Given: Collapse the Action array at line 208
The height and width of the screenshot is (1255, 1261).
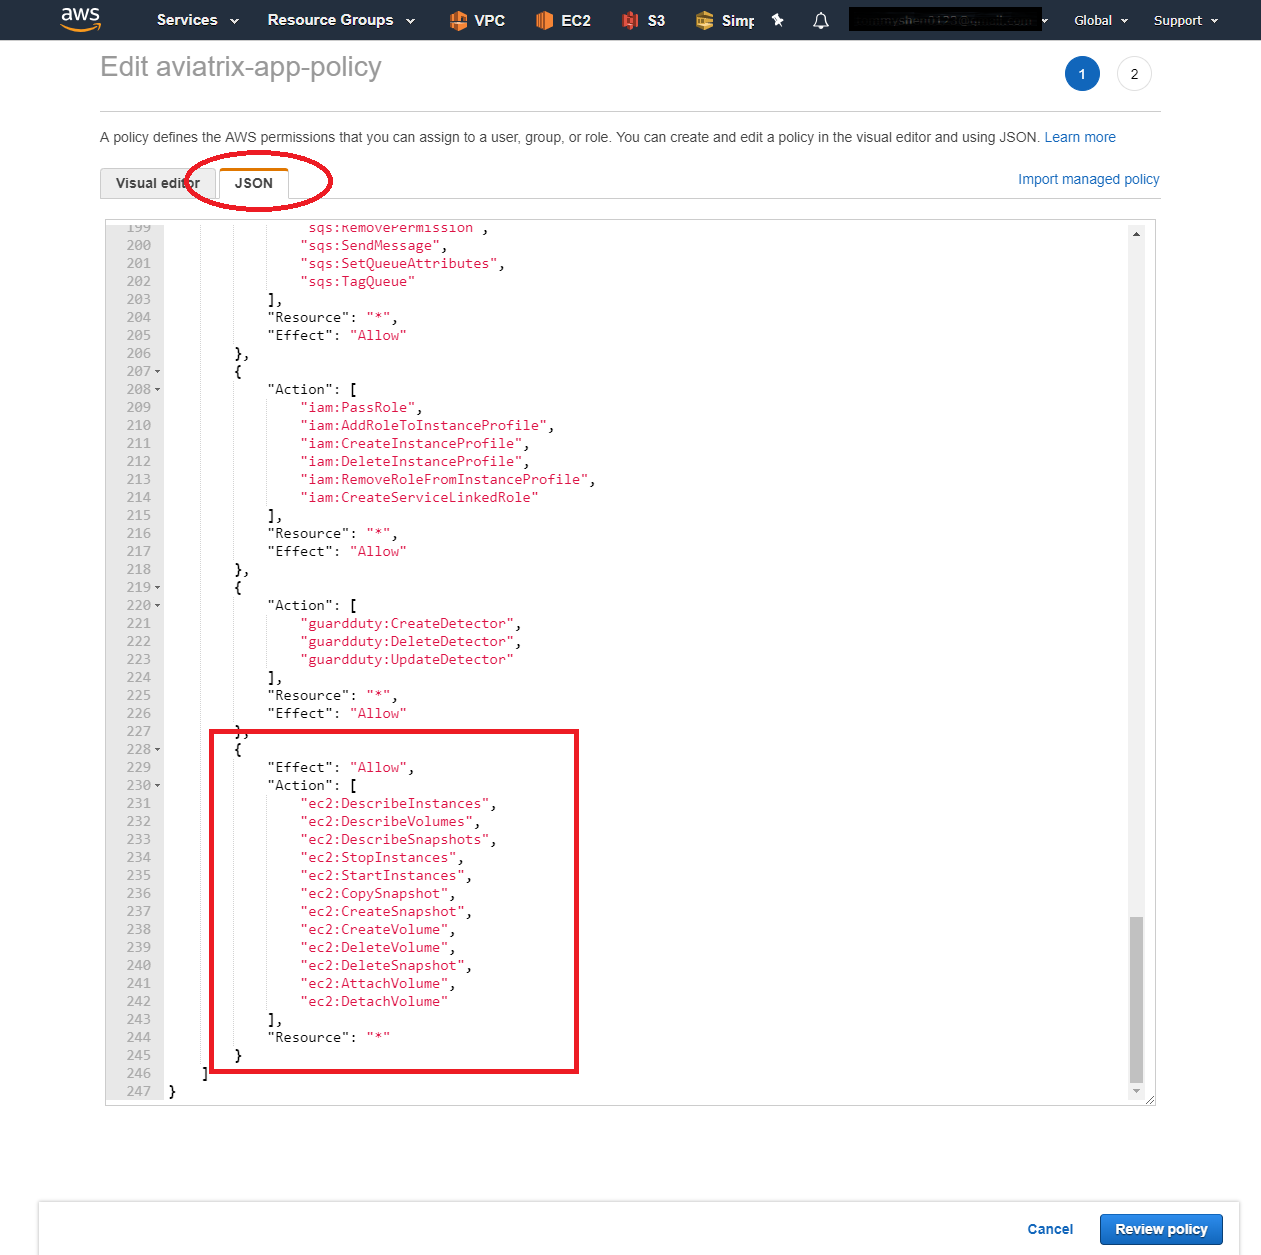Looking at the screenshot, I should tap(158, 389).
